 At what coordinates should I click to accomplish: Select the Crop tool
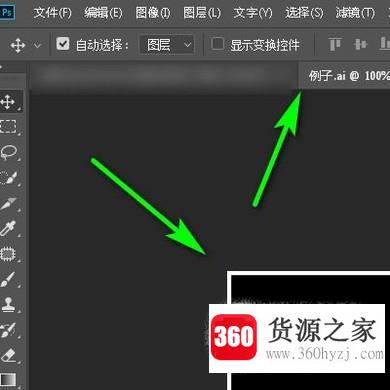(x=9, y=203)
